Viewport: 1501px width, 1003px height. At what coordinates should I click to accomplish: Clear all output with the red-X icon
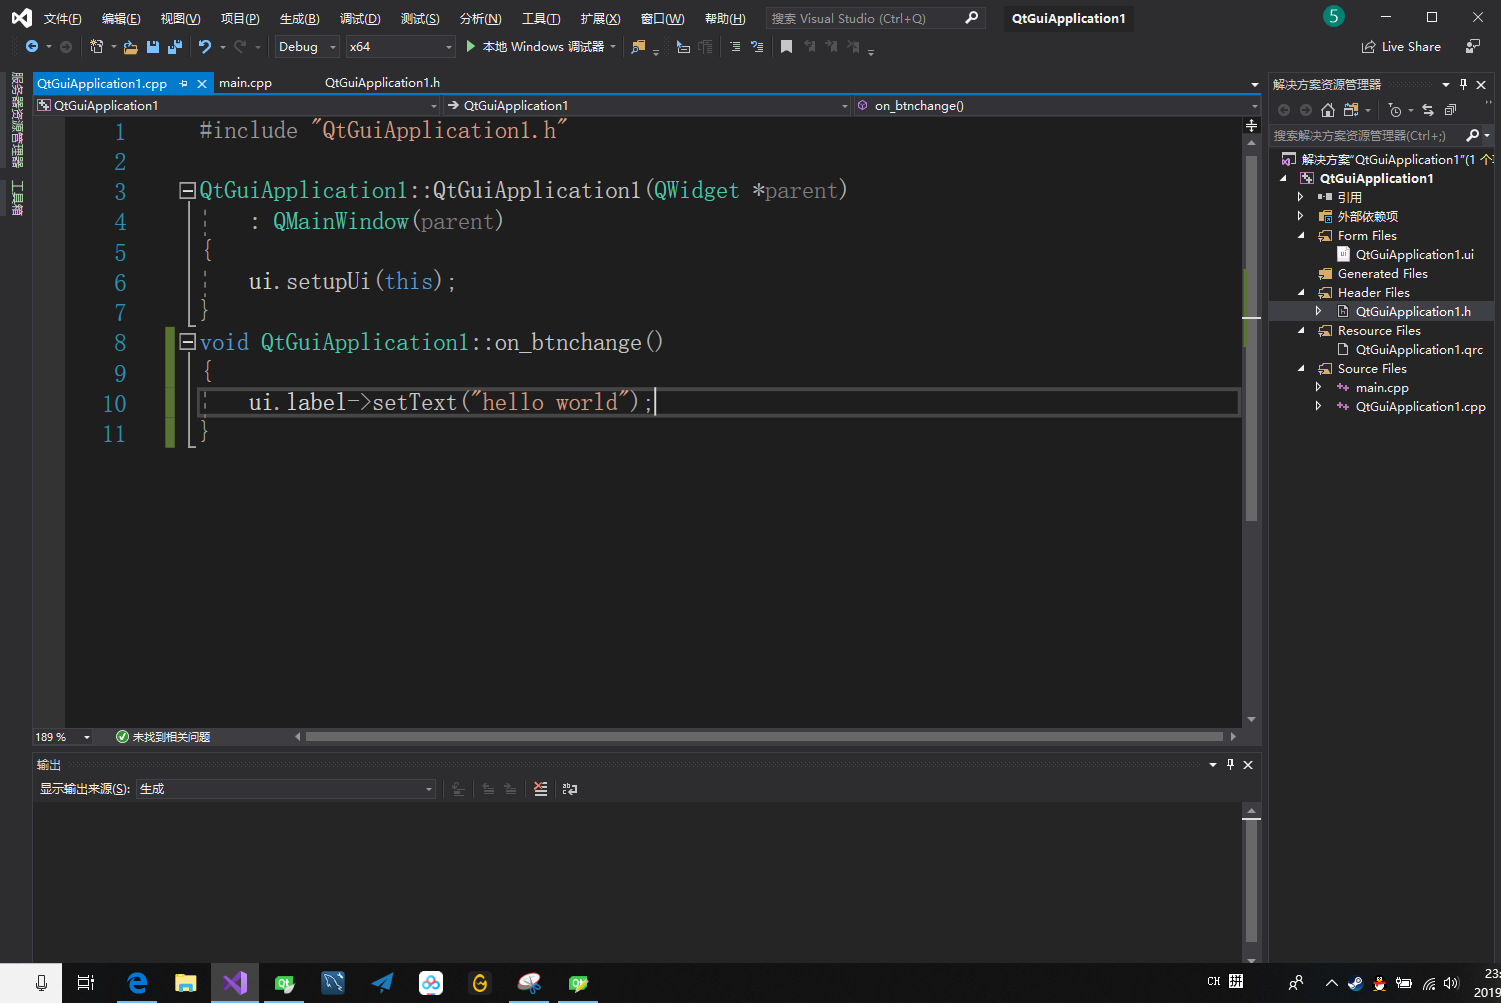[541, 789]
